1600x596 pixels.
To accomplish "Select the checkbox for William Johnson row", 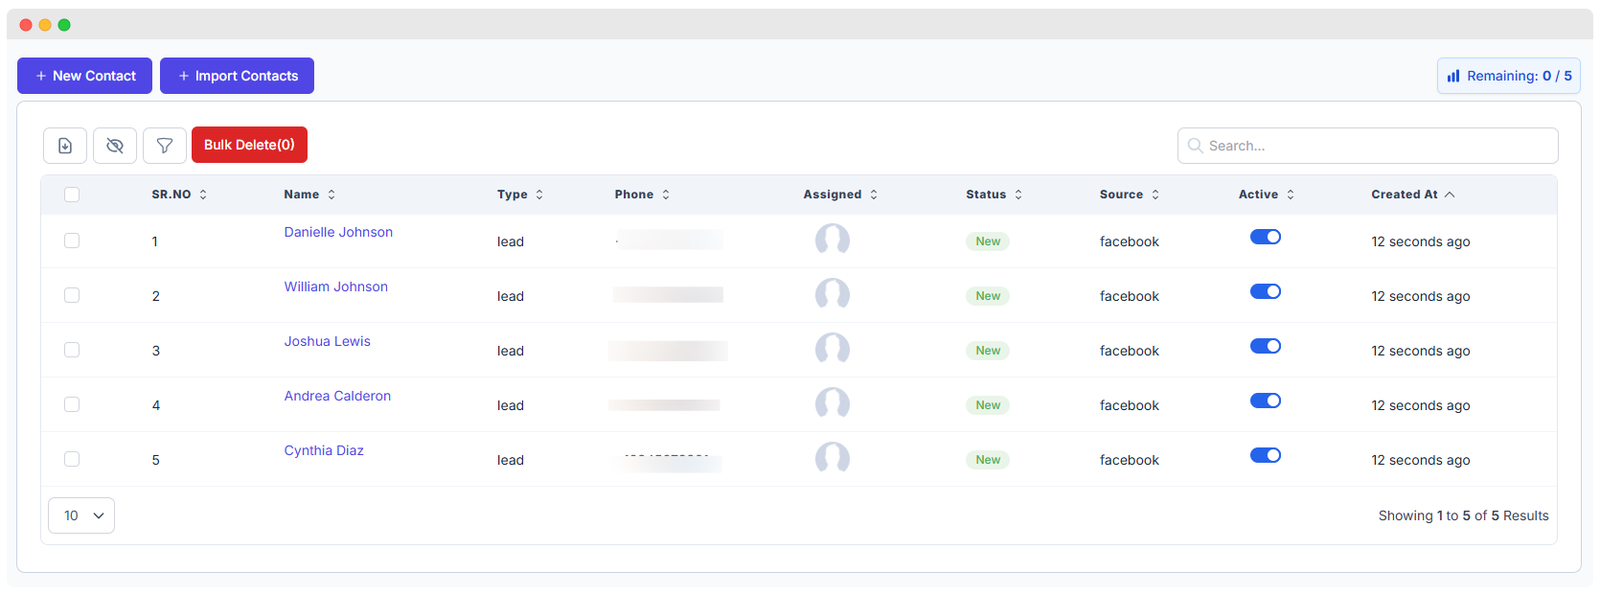I will [x=72, y=295].
